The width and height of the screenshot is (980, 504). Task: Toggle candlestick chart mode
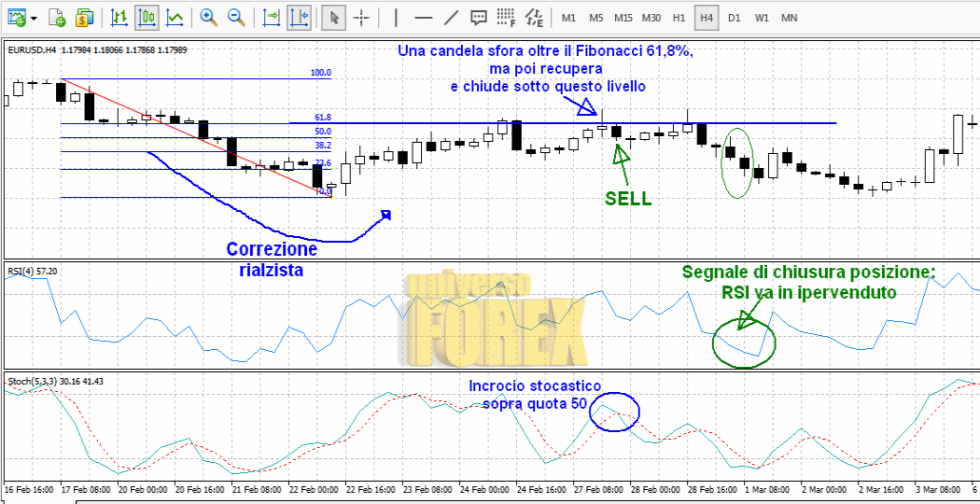(x=147, y=17)
